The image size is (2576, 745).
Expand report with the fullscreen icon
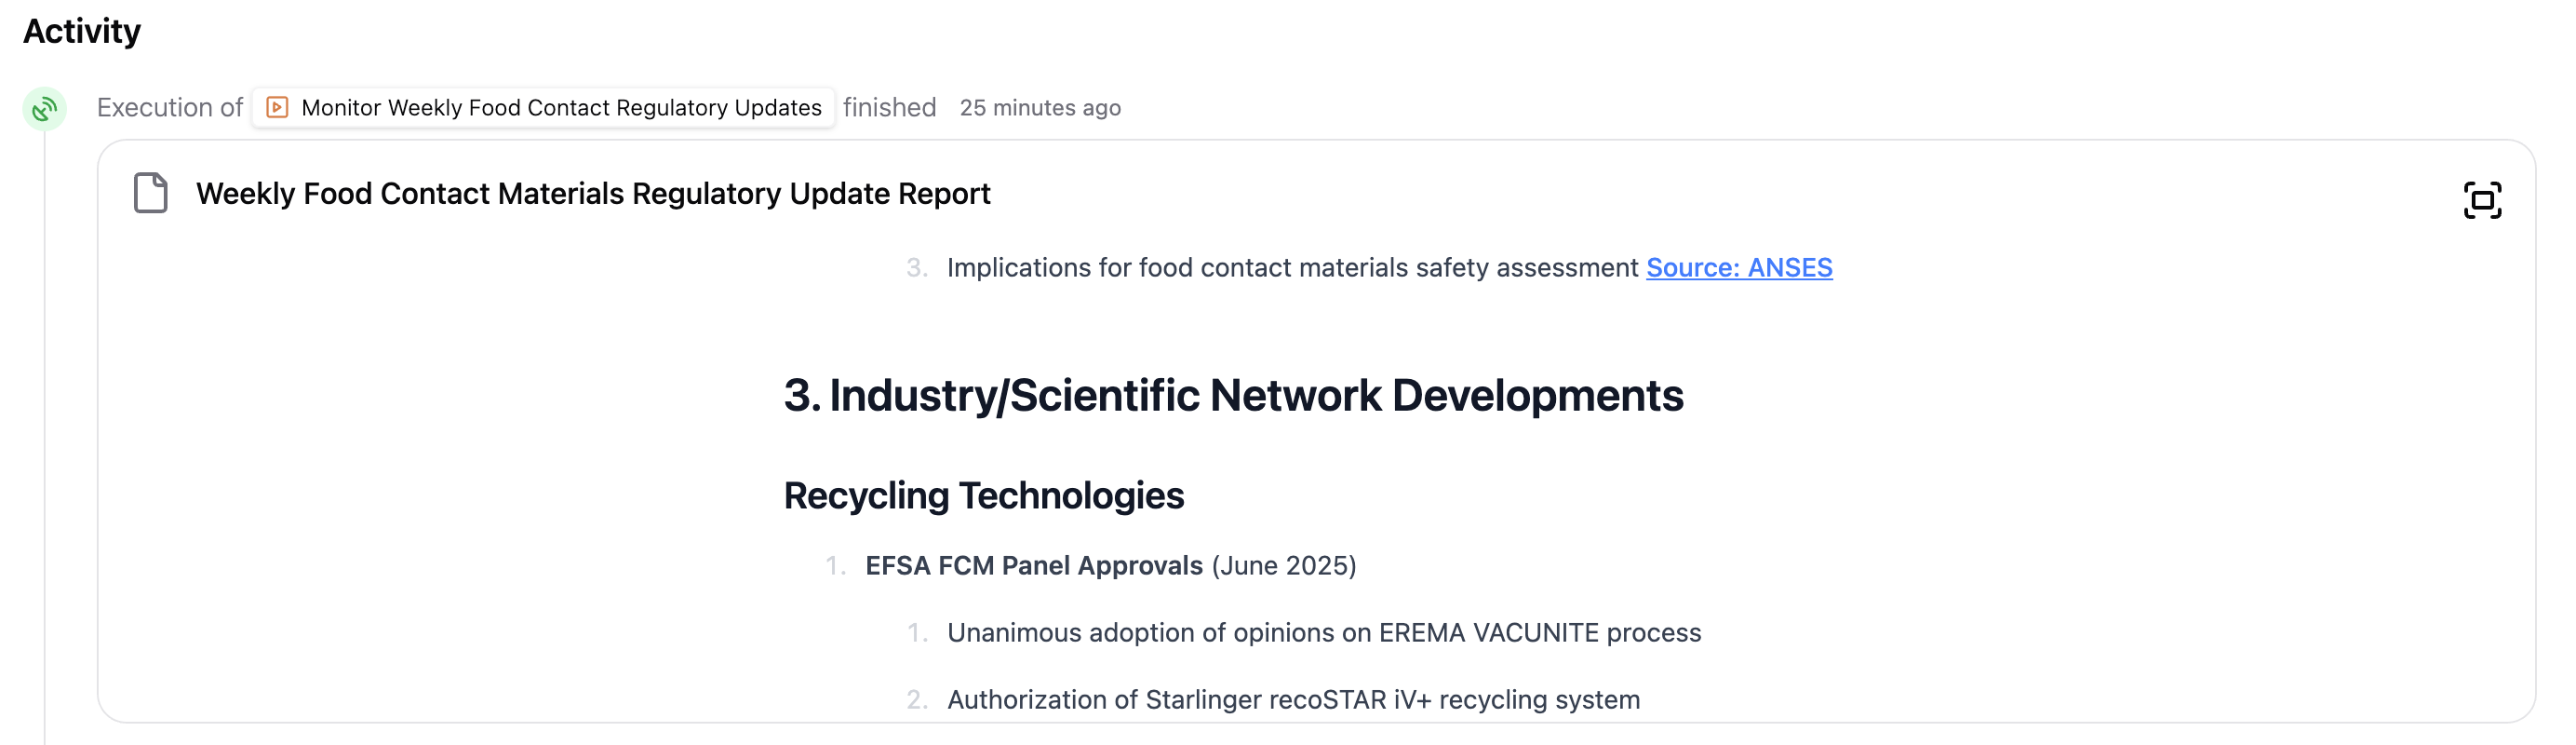(x=2481, y=200)
